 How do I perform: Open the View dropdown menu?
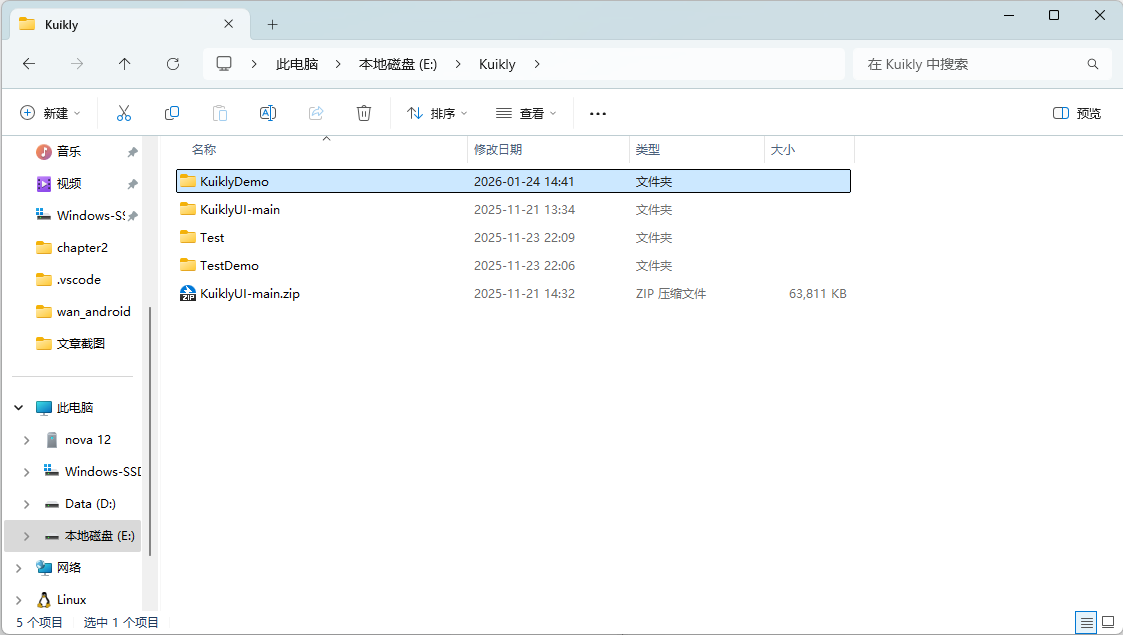pos(526,113)
